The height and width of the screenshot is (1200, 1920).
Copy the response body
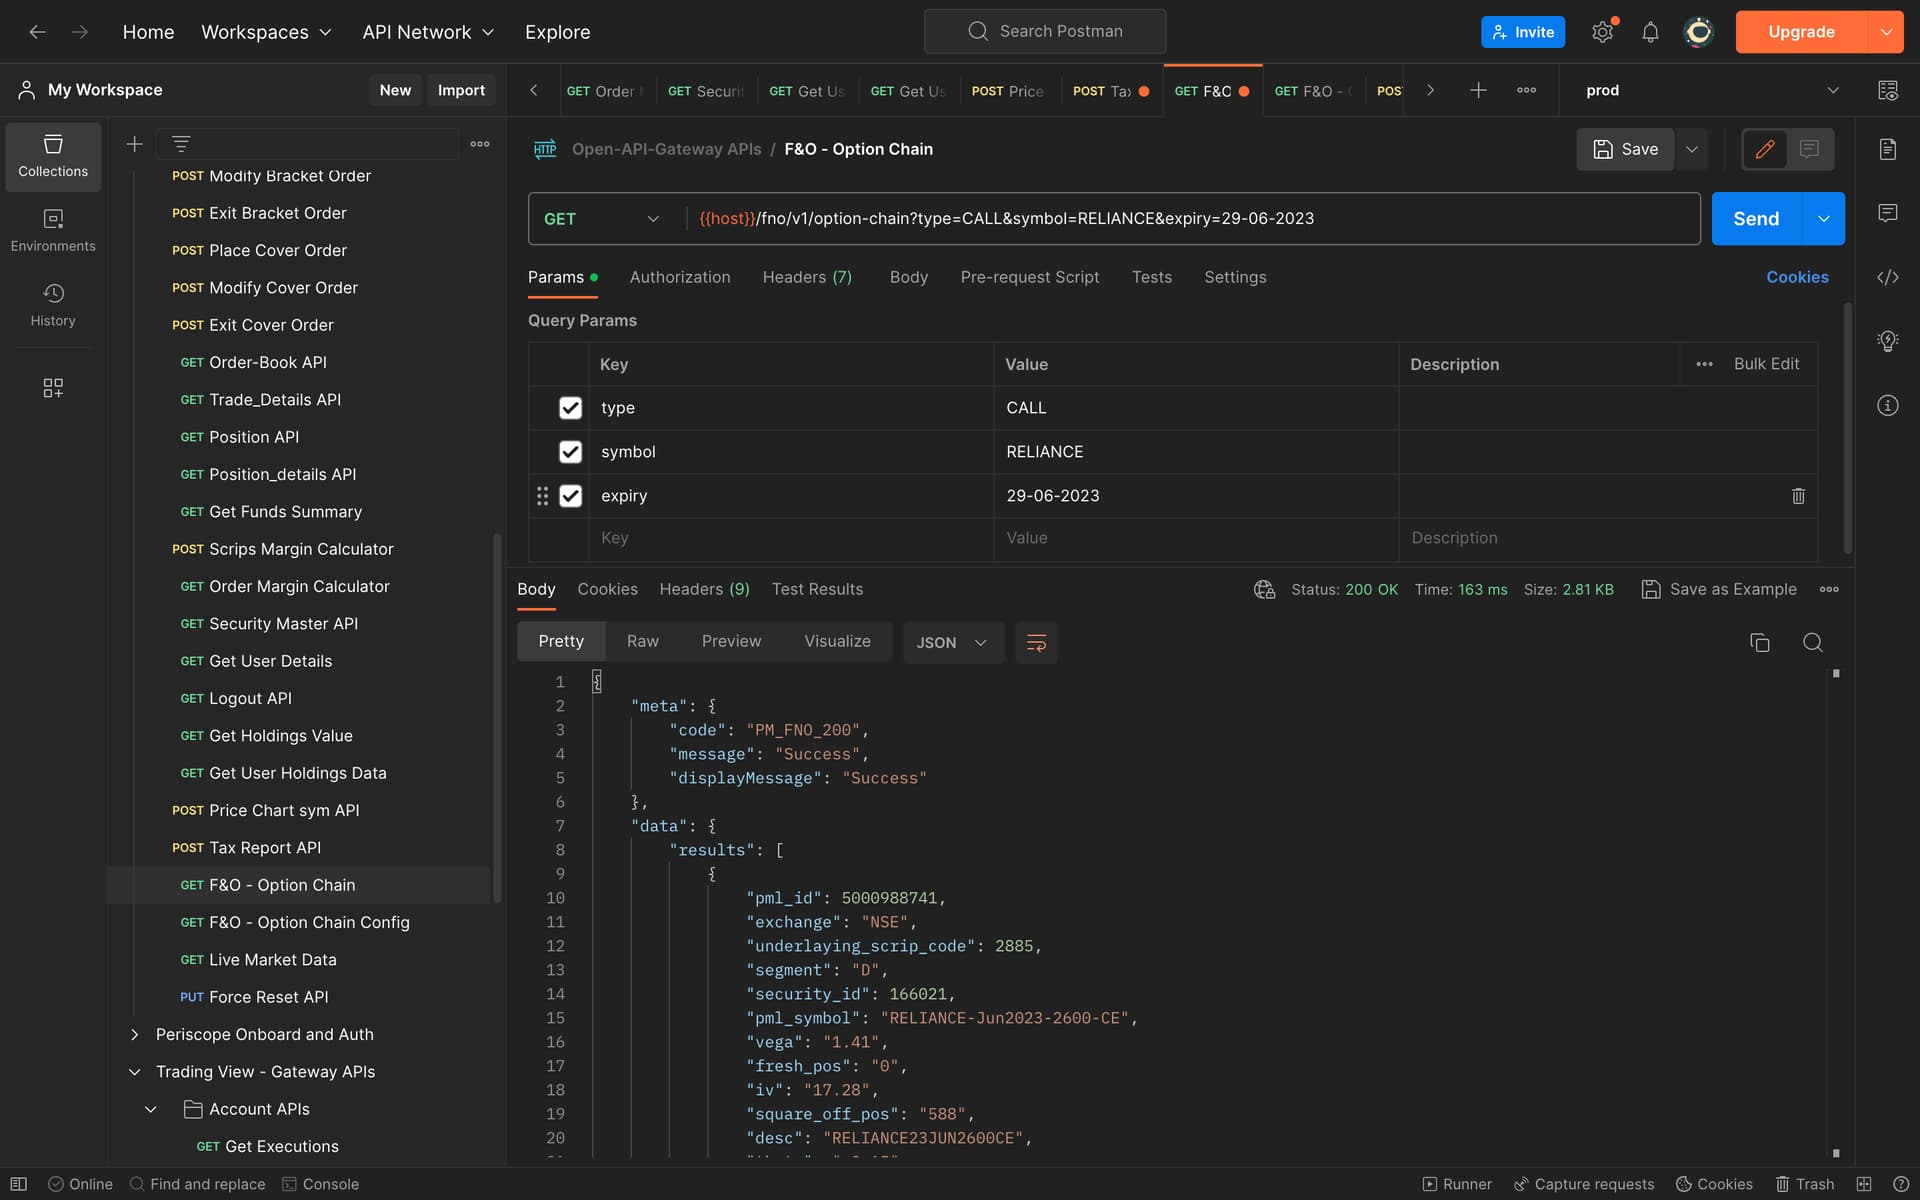[x=1760, y=642]
